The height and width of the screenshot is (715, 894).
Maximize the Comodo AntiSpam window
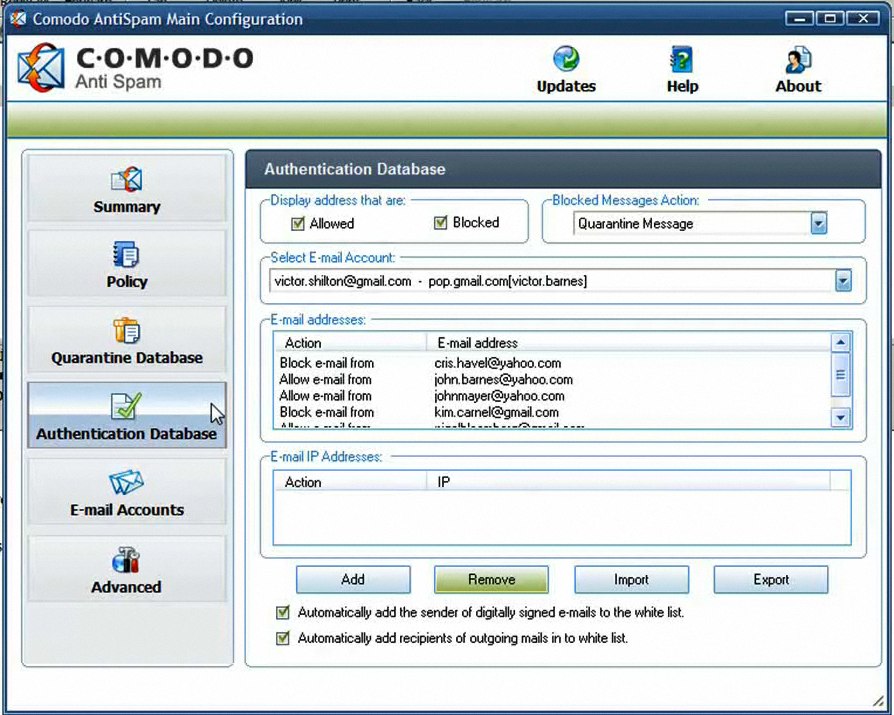[830, 19]
